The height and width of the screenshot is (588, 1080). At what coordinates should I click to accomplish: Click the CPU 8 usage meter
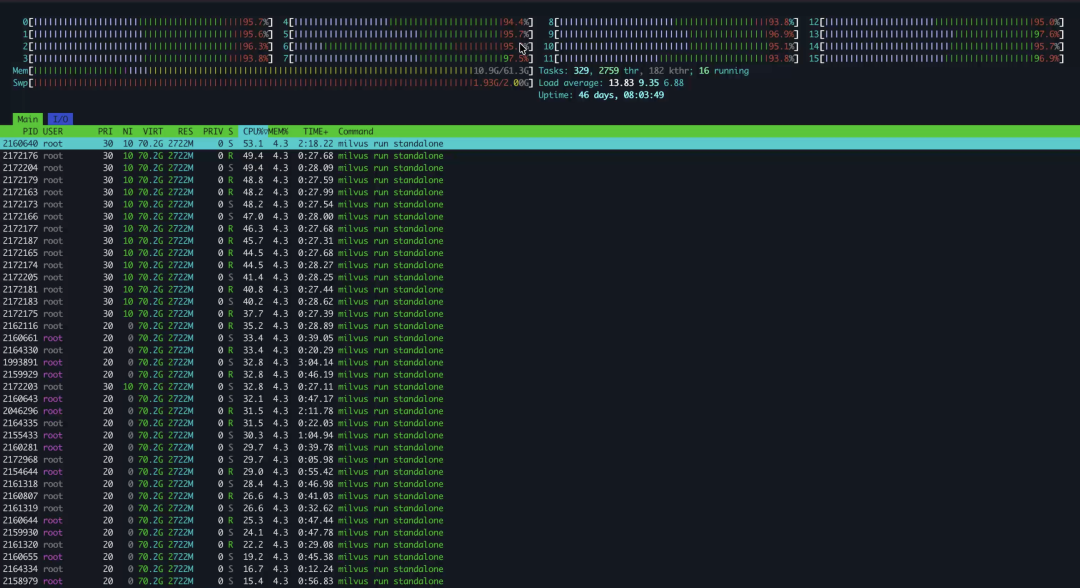pyautogui.click(x=673, y=22)
